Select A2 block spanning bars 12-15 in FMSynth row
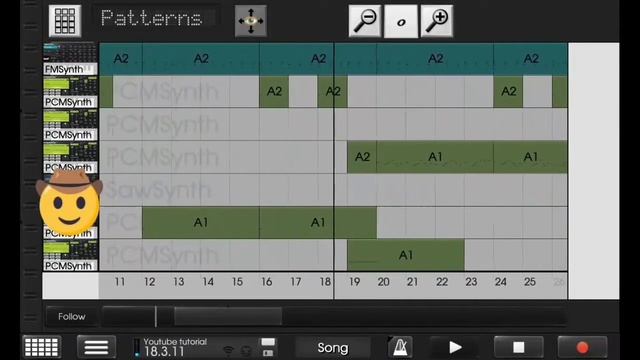Screen dimensions: 640x360 (201, 59)
